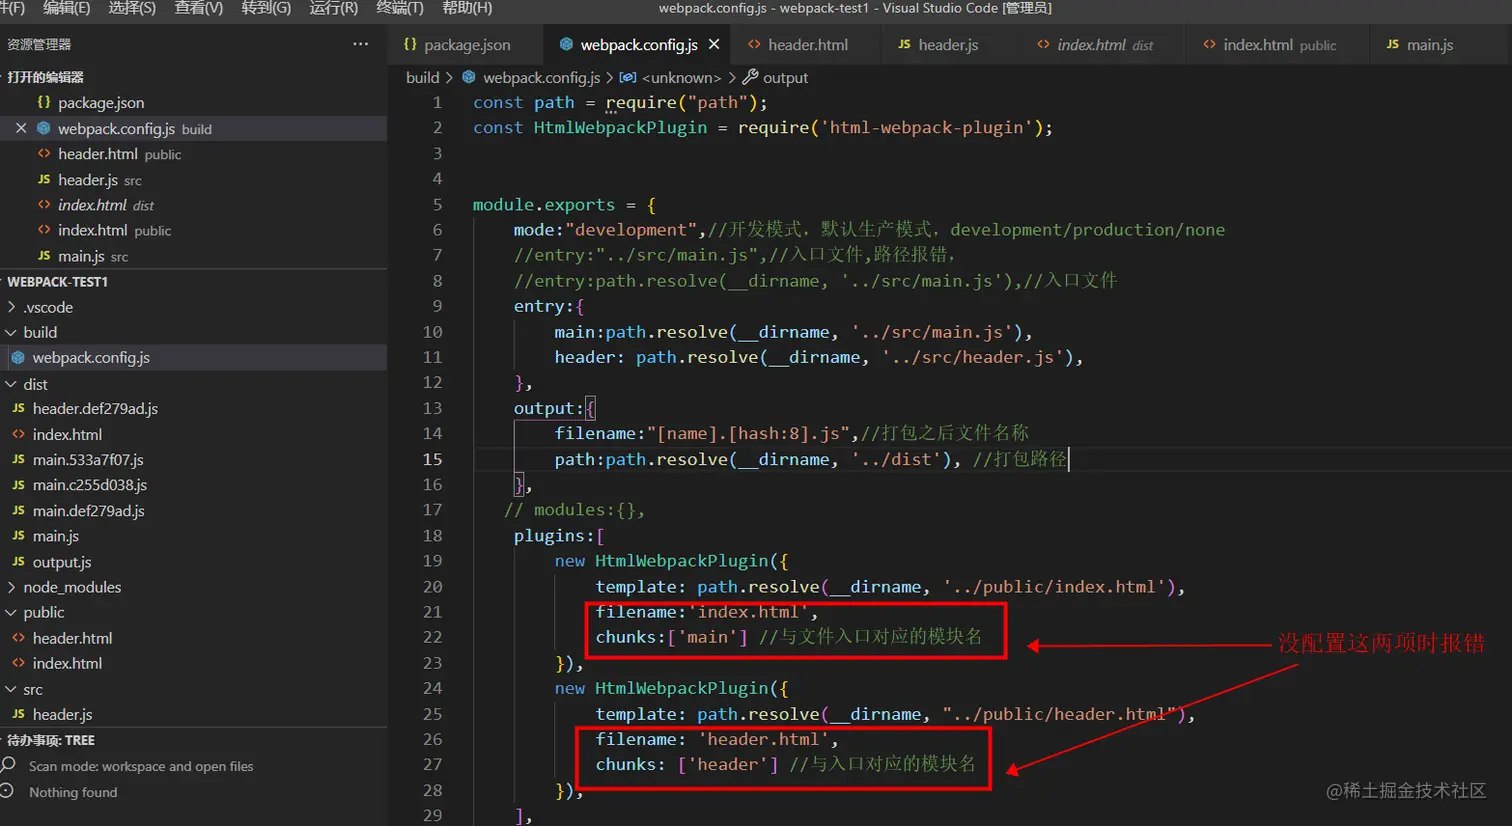The image size is (1512, 826).
Task: Click the 'main' chunk string on line 22
Action: tap(707, 637)
